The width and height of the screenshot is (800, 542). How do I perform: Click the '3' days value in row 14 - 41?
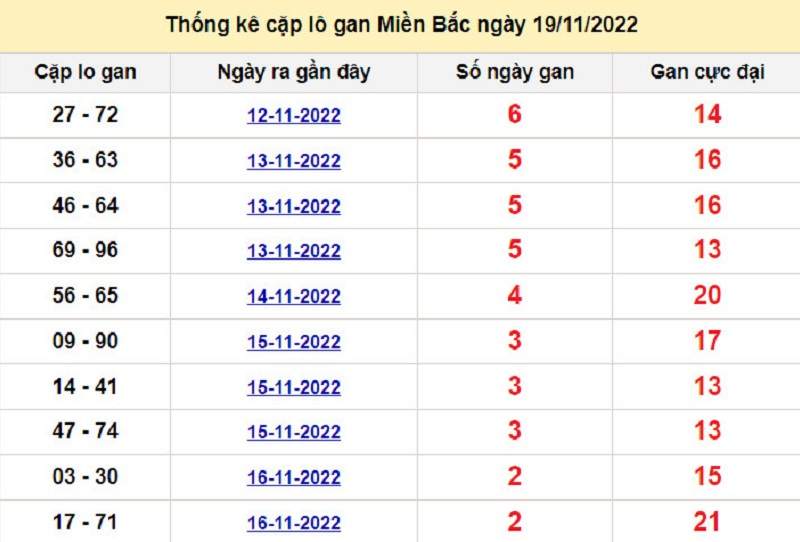coord(515,386)
